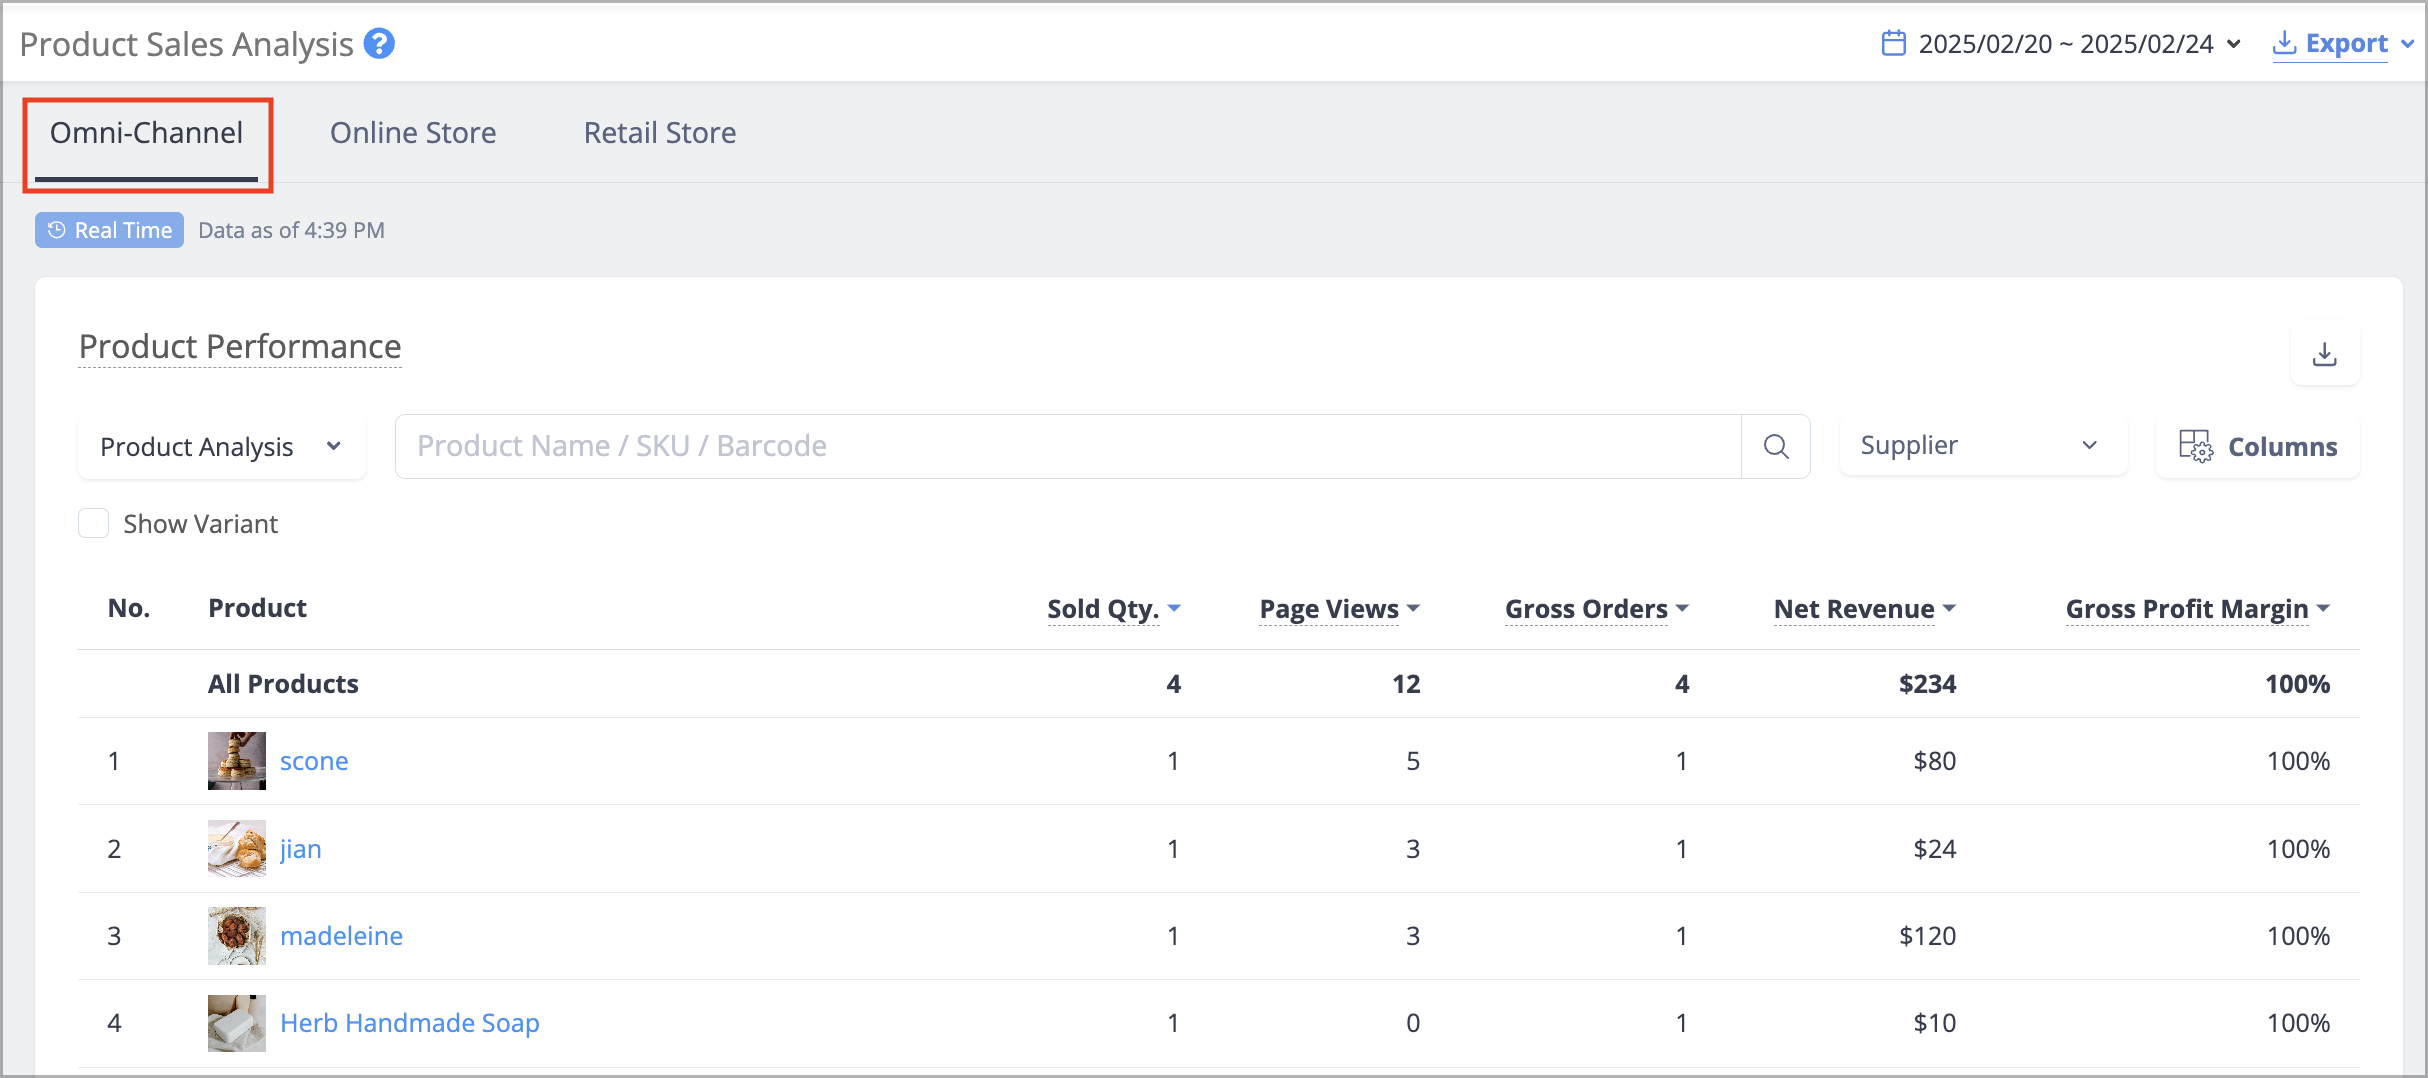Switch to the Retail Store tab
The width and height of the screenshot is (2428, 1078).
point(660,133)
